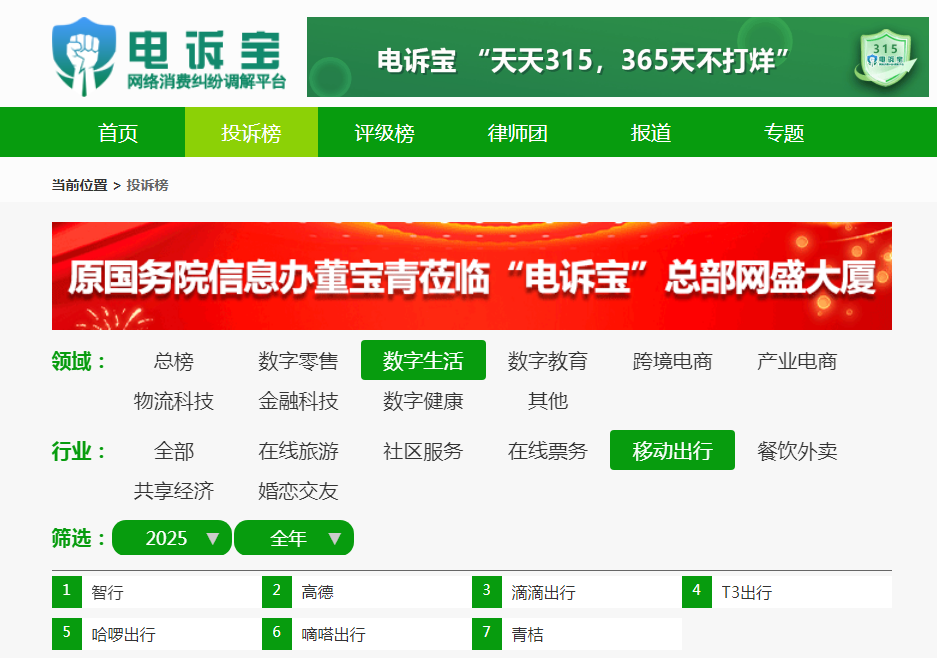This screenshot has width=937, height=658.
Task: Open the 天天315 green banner
Action: (x=617, y=57)
